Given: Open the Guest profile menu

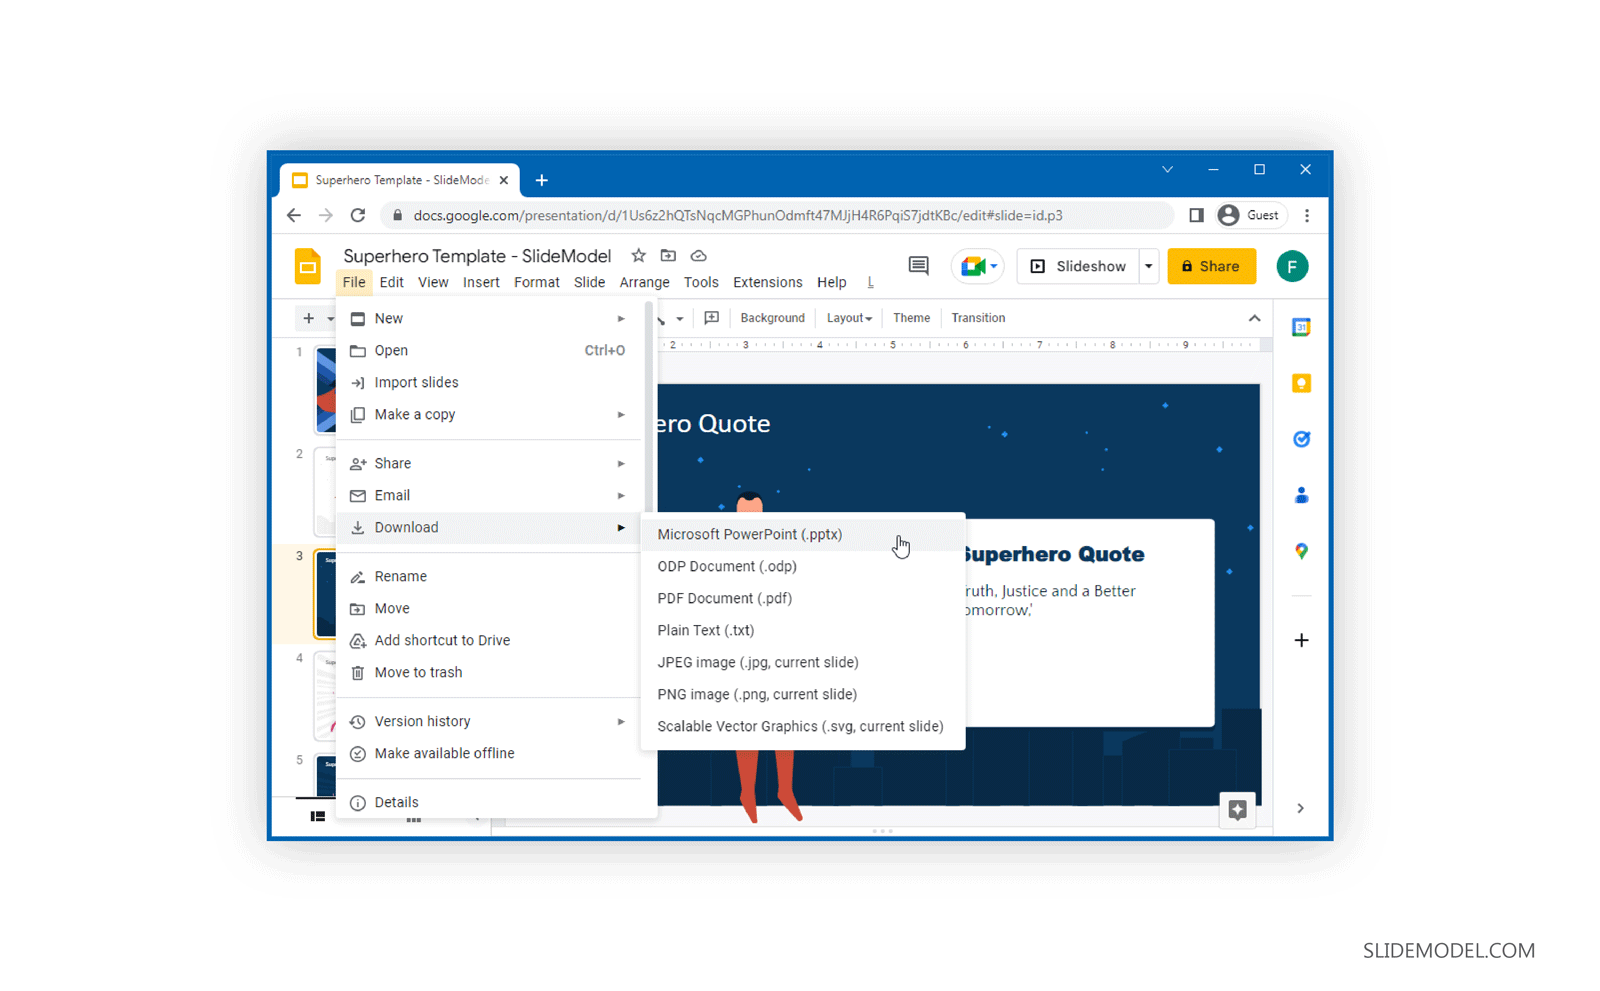Looking at the screenshot, I should pyautogui.click(x=1250, y=215).
